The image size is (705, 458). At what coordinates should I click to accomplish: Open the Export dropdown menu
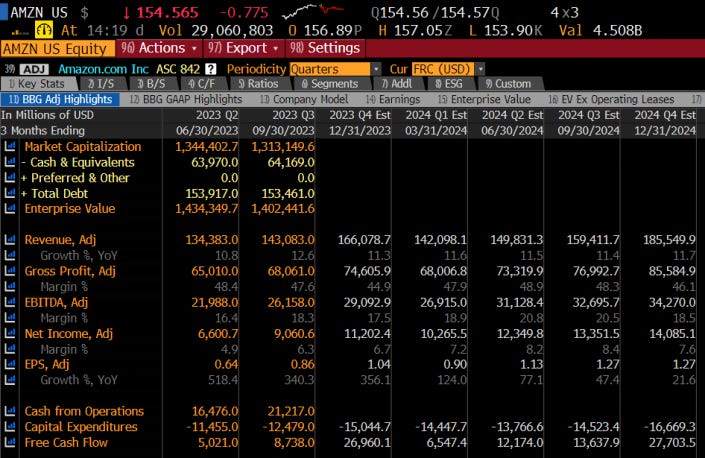[243, 48]
